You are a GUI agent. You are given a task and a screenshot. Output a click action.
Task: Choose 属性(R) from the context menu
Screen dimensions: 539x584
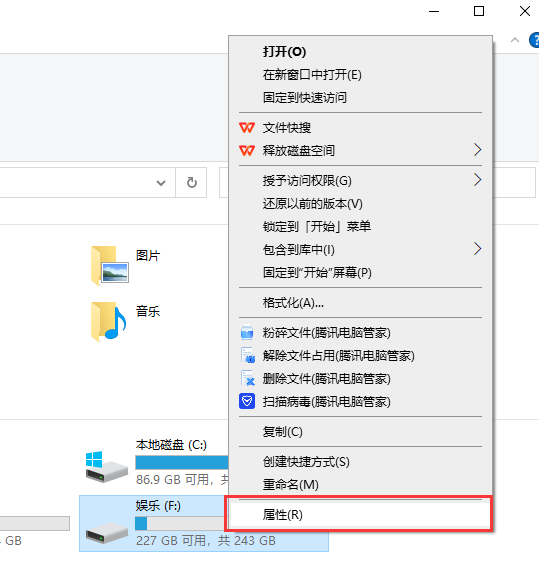(x=360, y=515)
